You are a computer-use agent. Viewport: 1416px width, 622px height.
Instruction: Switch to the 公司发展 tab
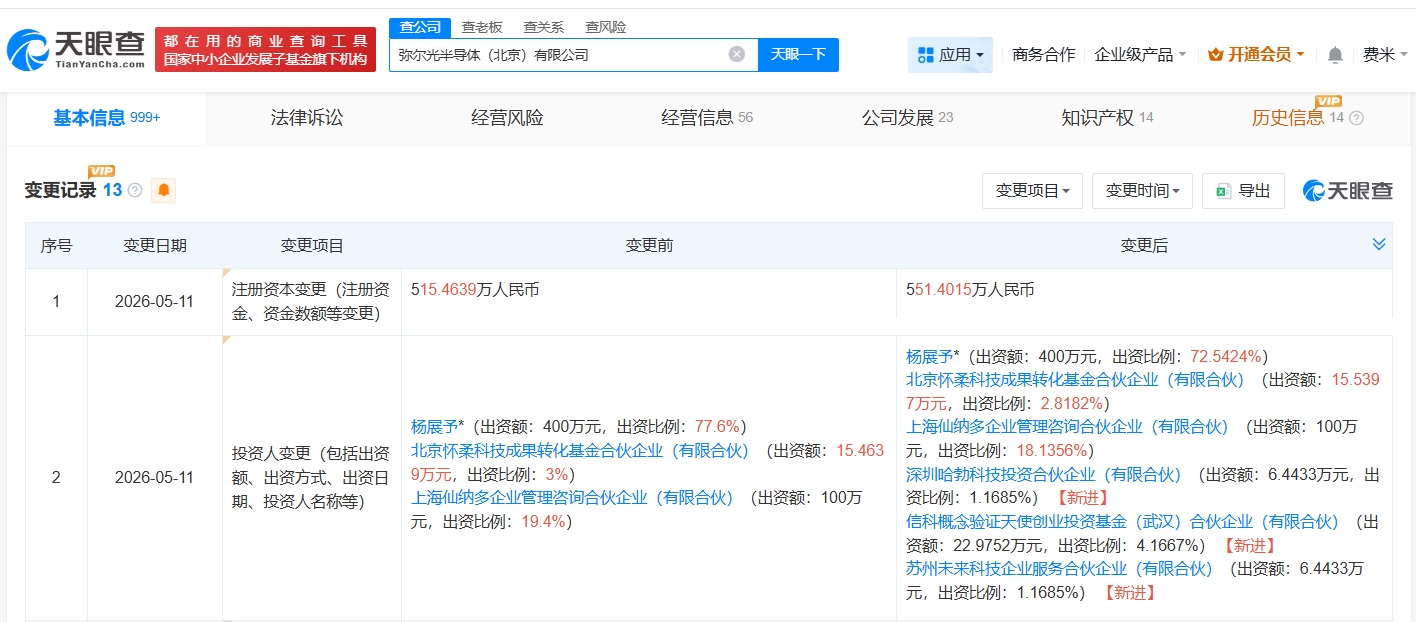click(907, 118)
